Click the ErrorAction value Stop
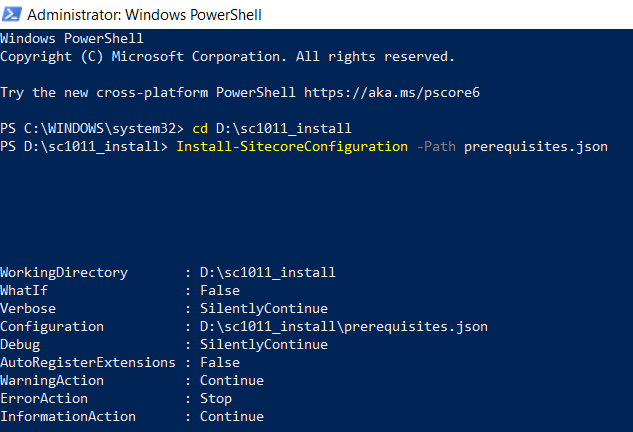This screenshot has width=633, height=432. pos(215,398)
